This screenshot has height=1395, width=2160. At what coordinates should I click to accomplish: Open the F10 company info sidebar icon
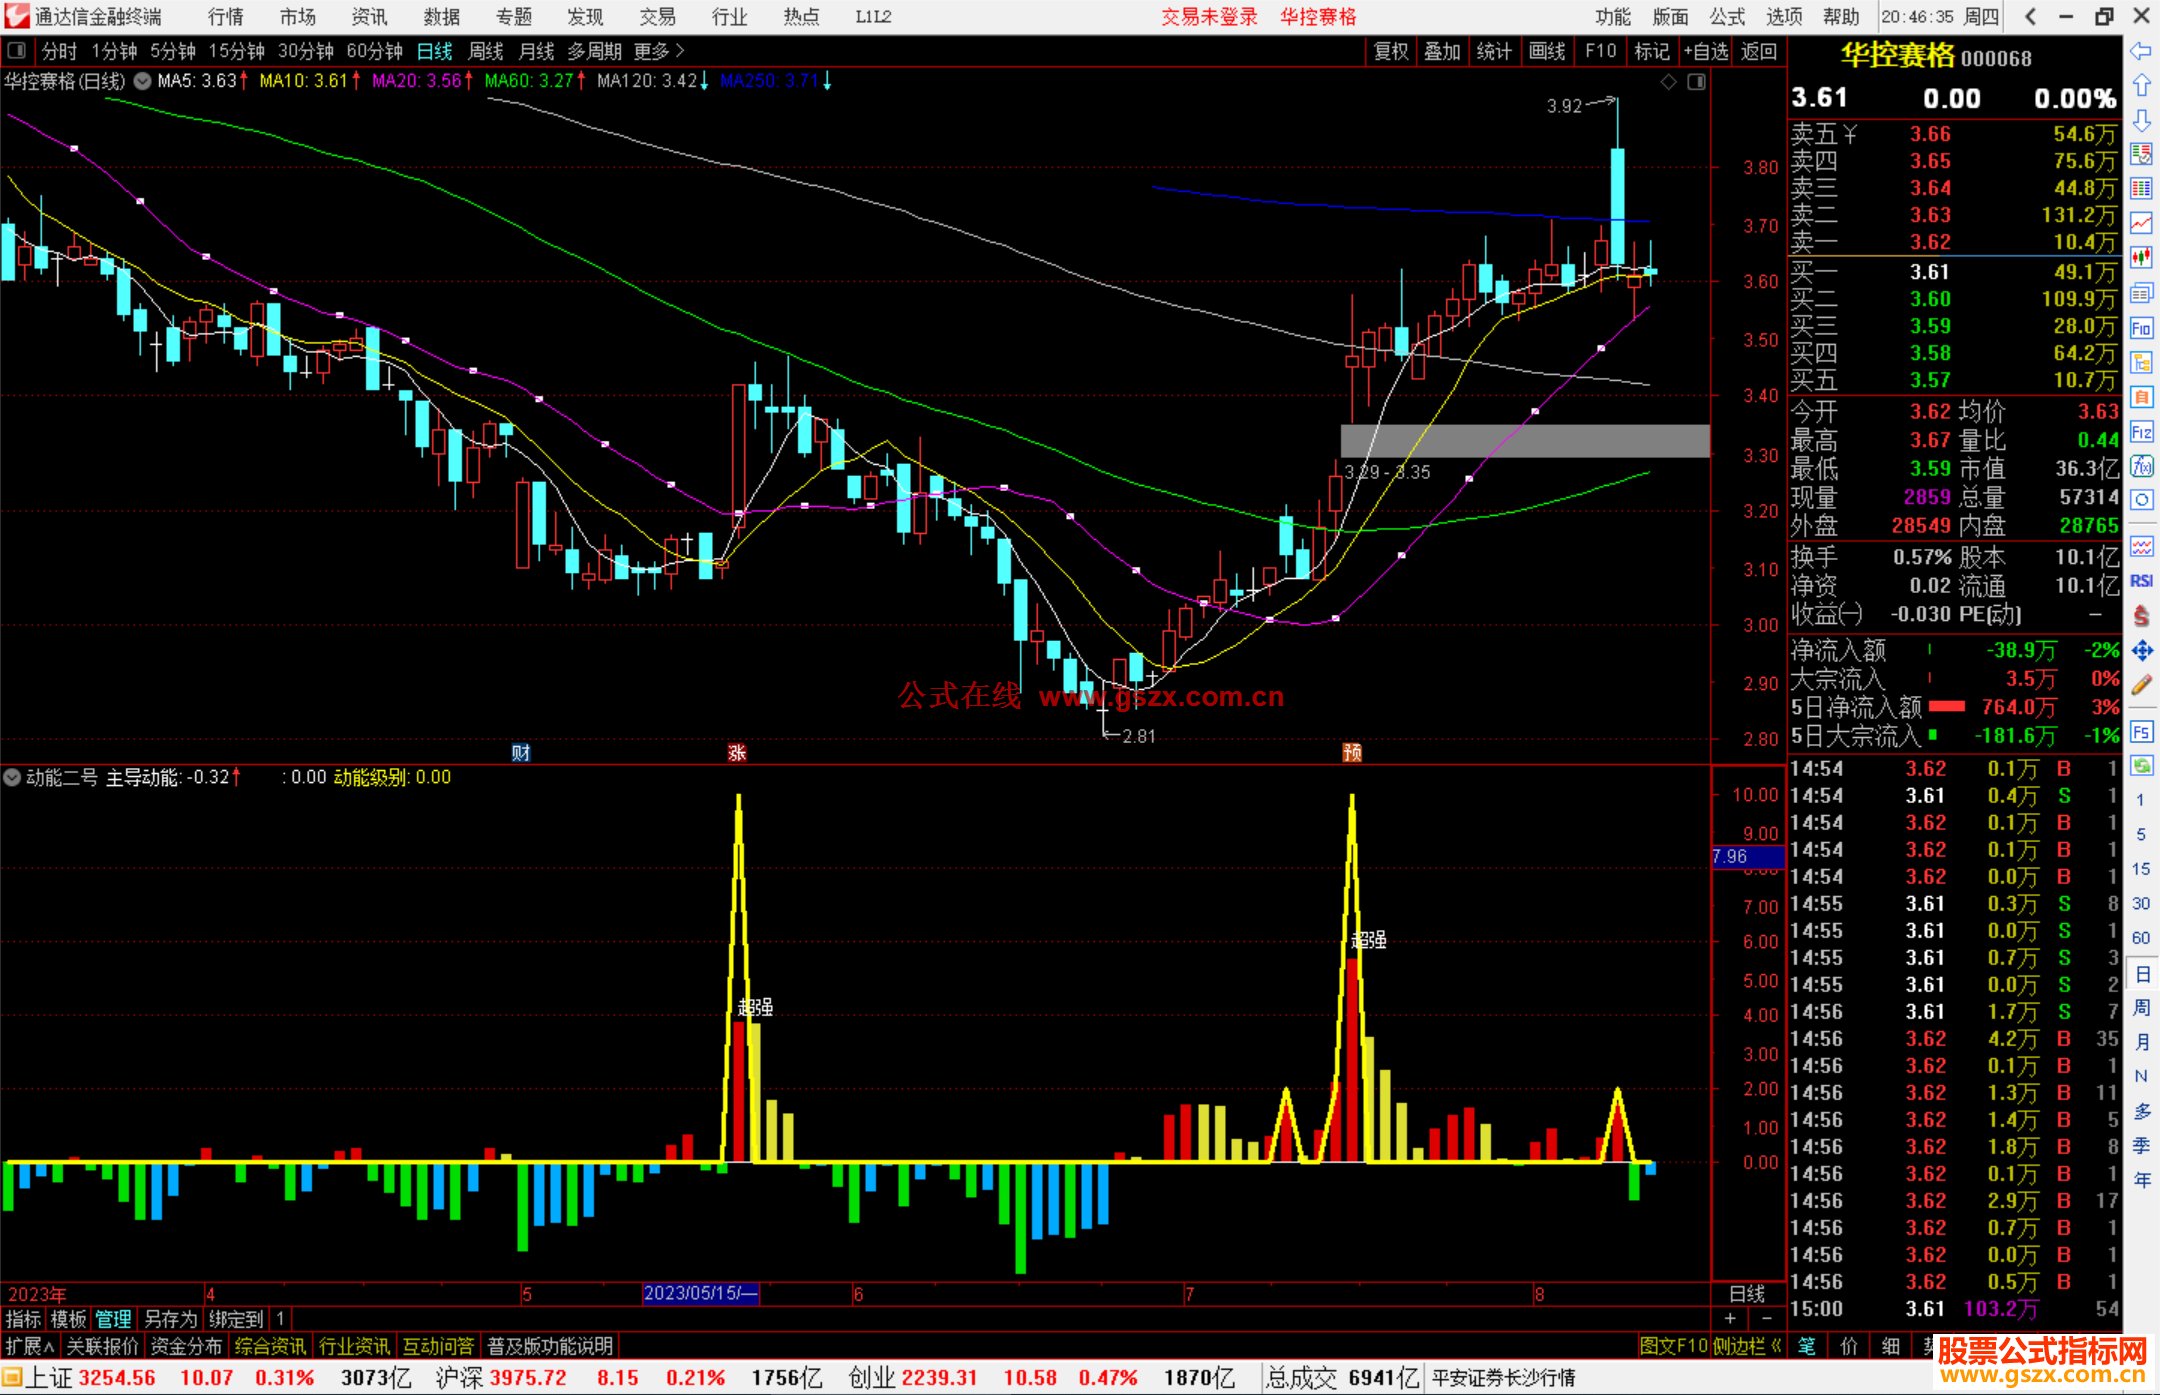2141,328
